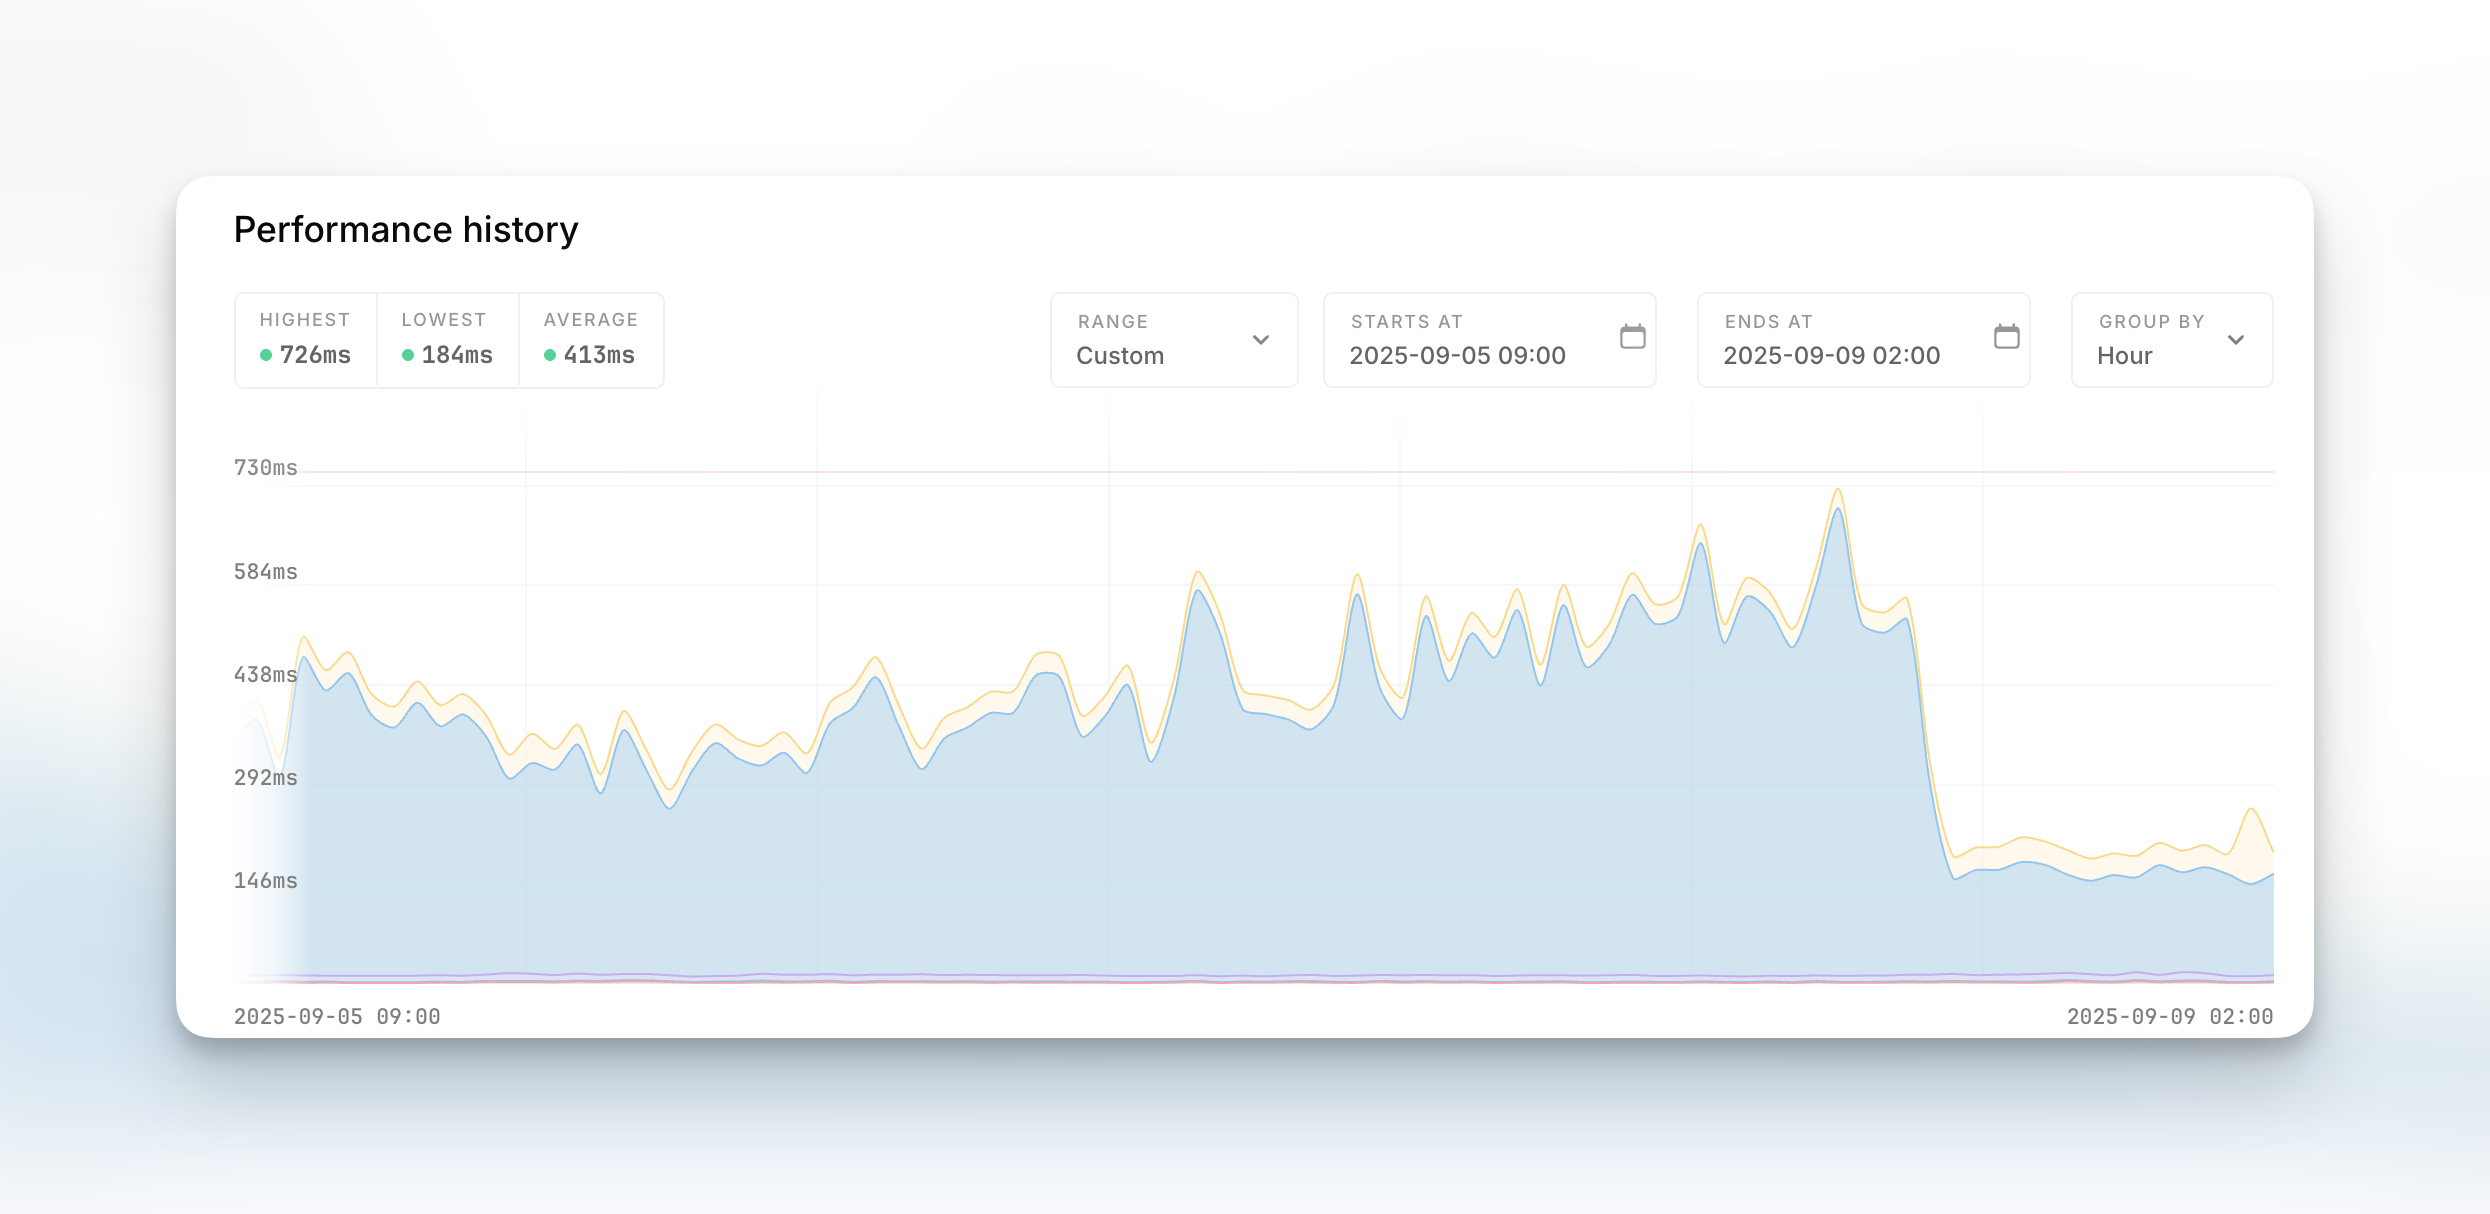Select the Lowest stat cell

point(448,340)
